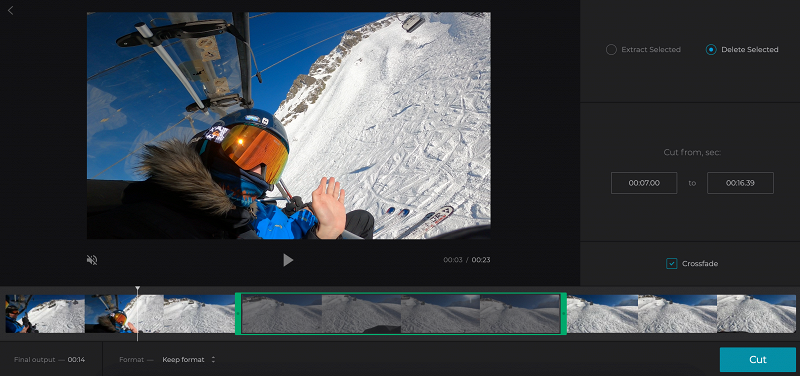Click the cut start time field 00:07.00
Viewport: 800px width, 376px height.
point(644,183)
